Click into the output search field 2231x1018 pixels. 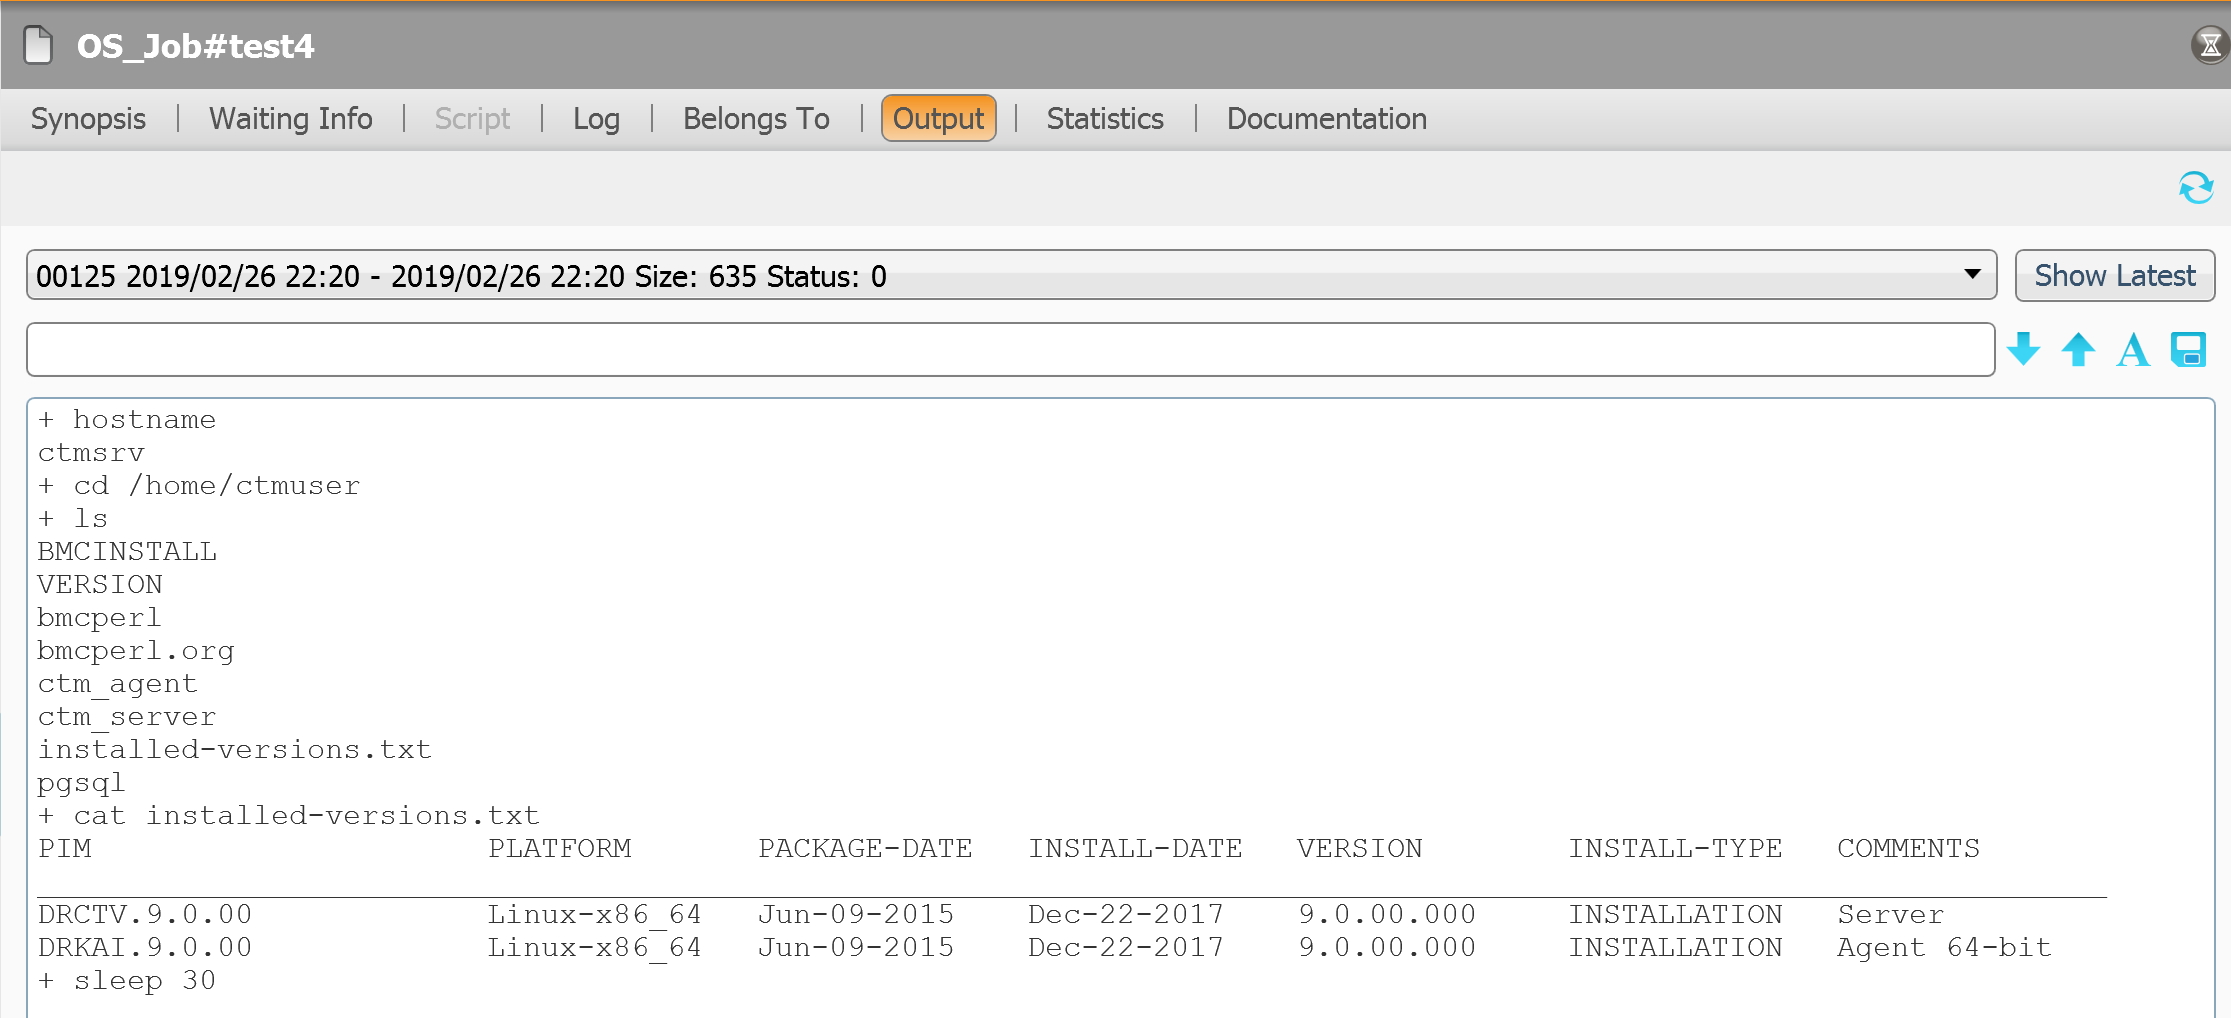click(1010, 349)
